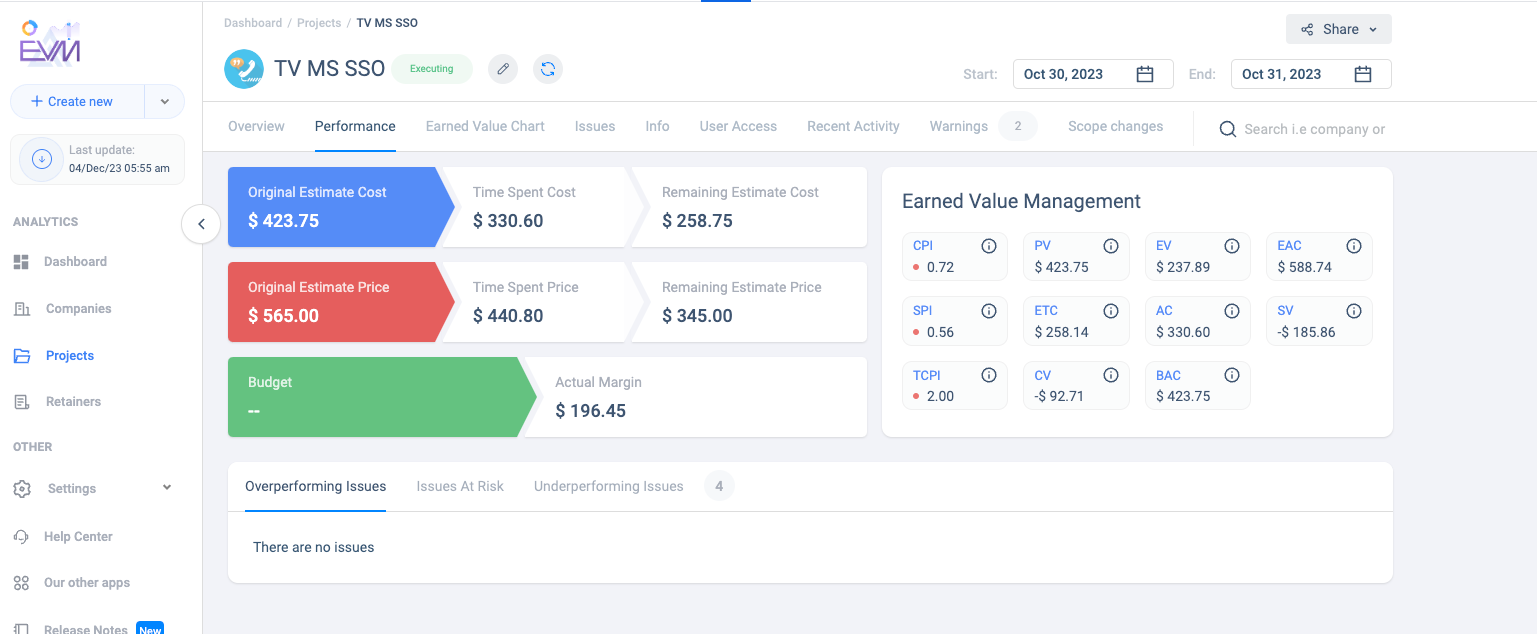Click the Companies building icon in sidebar
Screen dimensions: 1537x634
(x=21, y=309)
